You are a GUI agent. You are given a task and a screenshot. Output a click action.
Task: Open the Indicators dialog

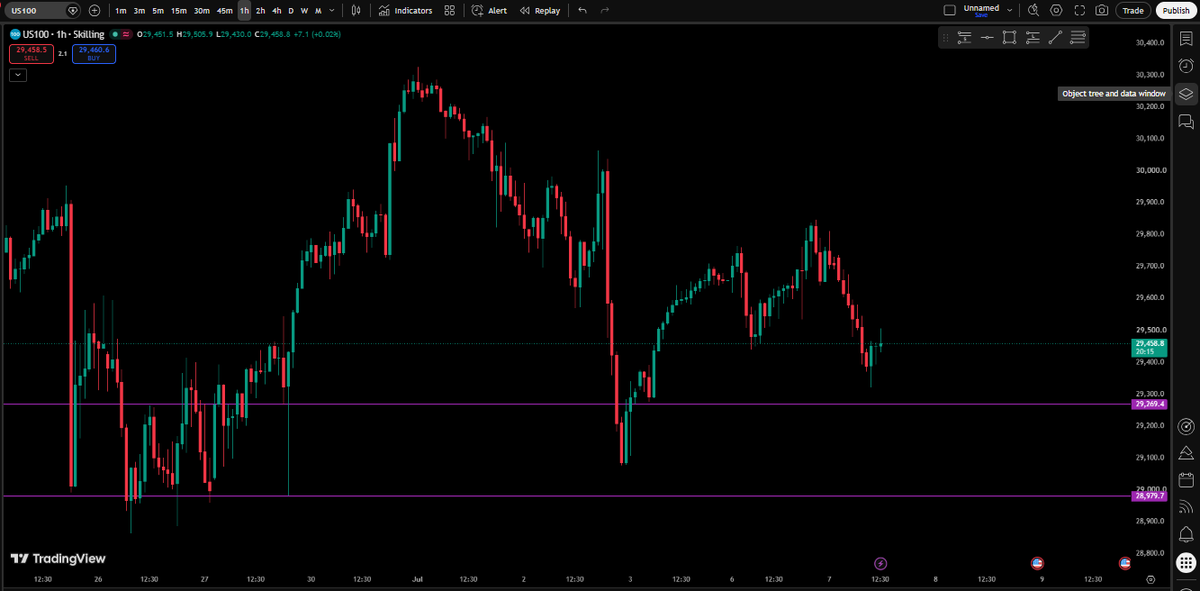coord(405,10)
